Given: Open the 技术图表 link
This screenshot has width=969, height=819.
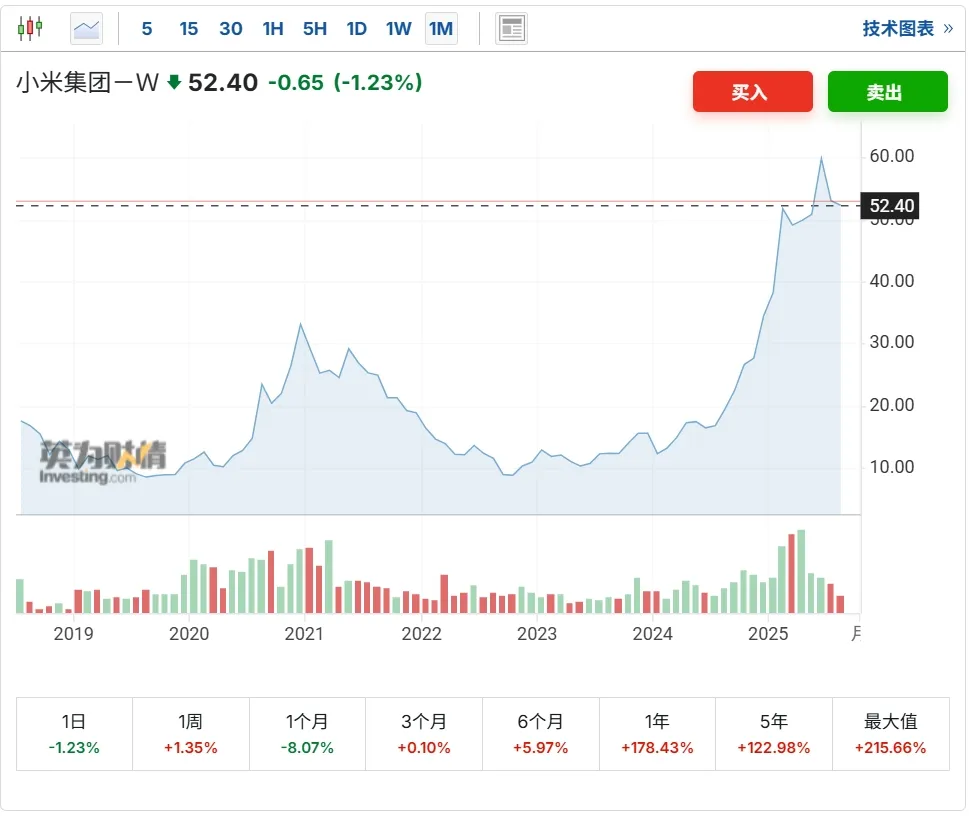Looking at the screenshot, I should (907, 29).
